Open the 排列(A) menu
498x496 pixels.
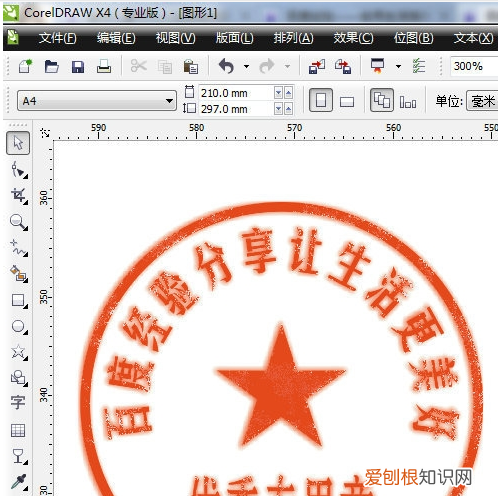coord(293,38)
